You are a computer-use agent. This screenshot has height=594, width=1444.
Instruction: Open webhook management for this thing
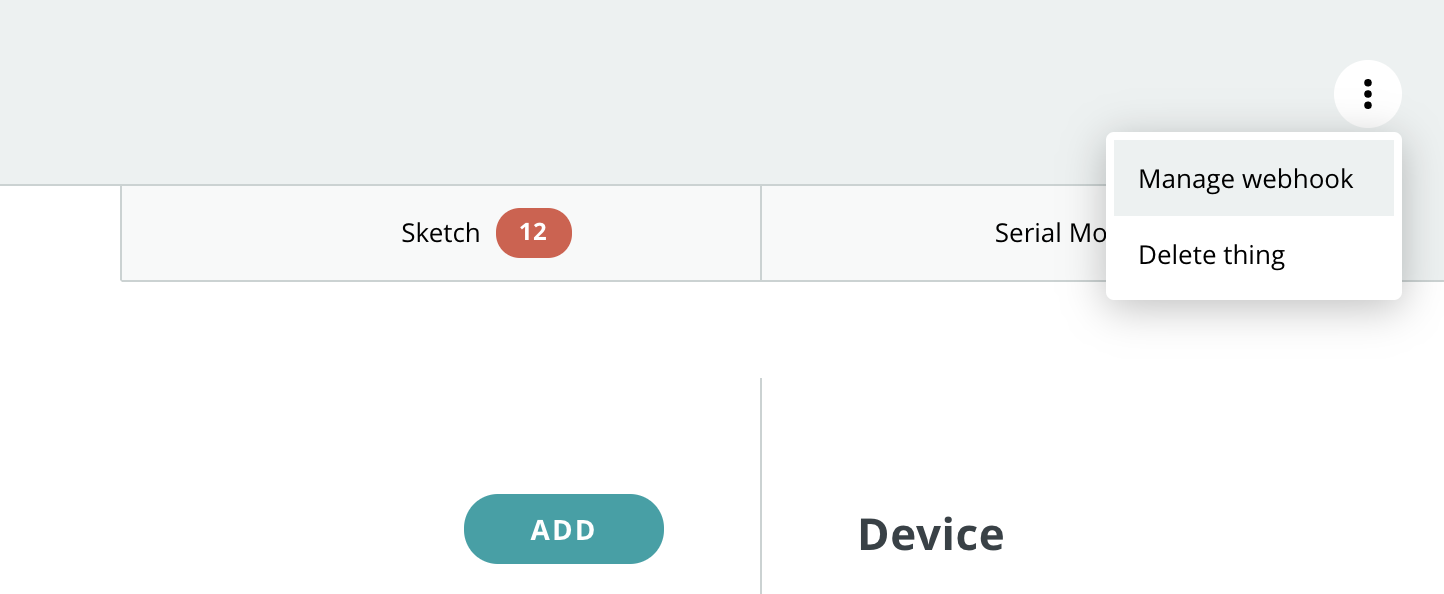(x=1246, y=179)
